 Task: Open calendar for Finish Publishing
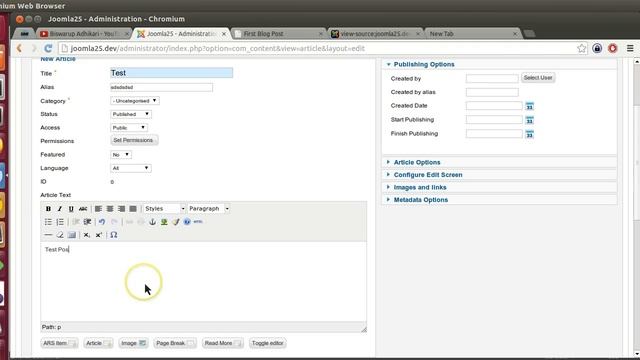[x=529, y=134]
